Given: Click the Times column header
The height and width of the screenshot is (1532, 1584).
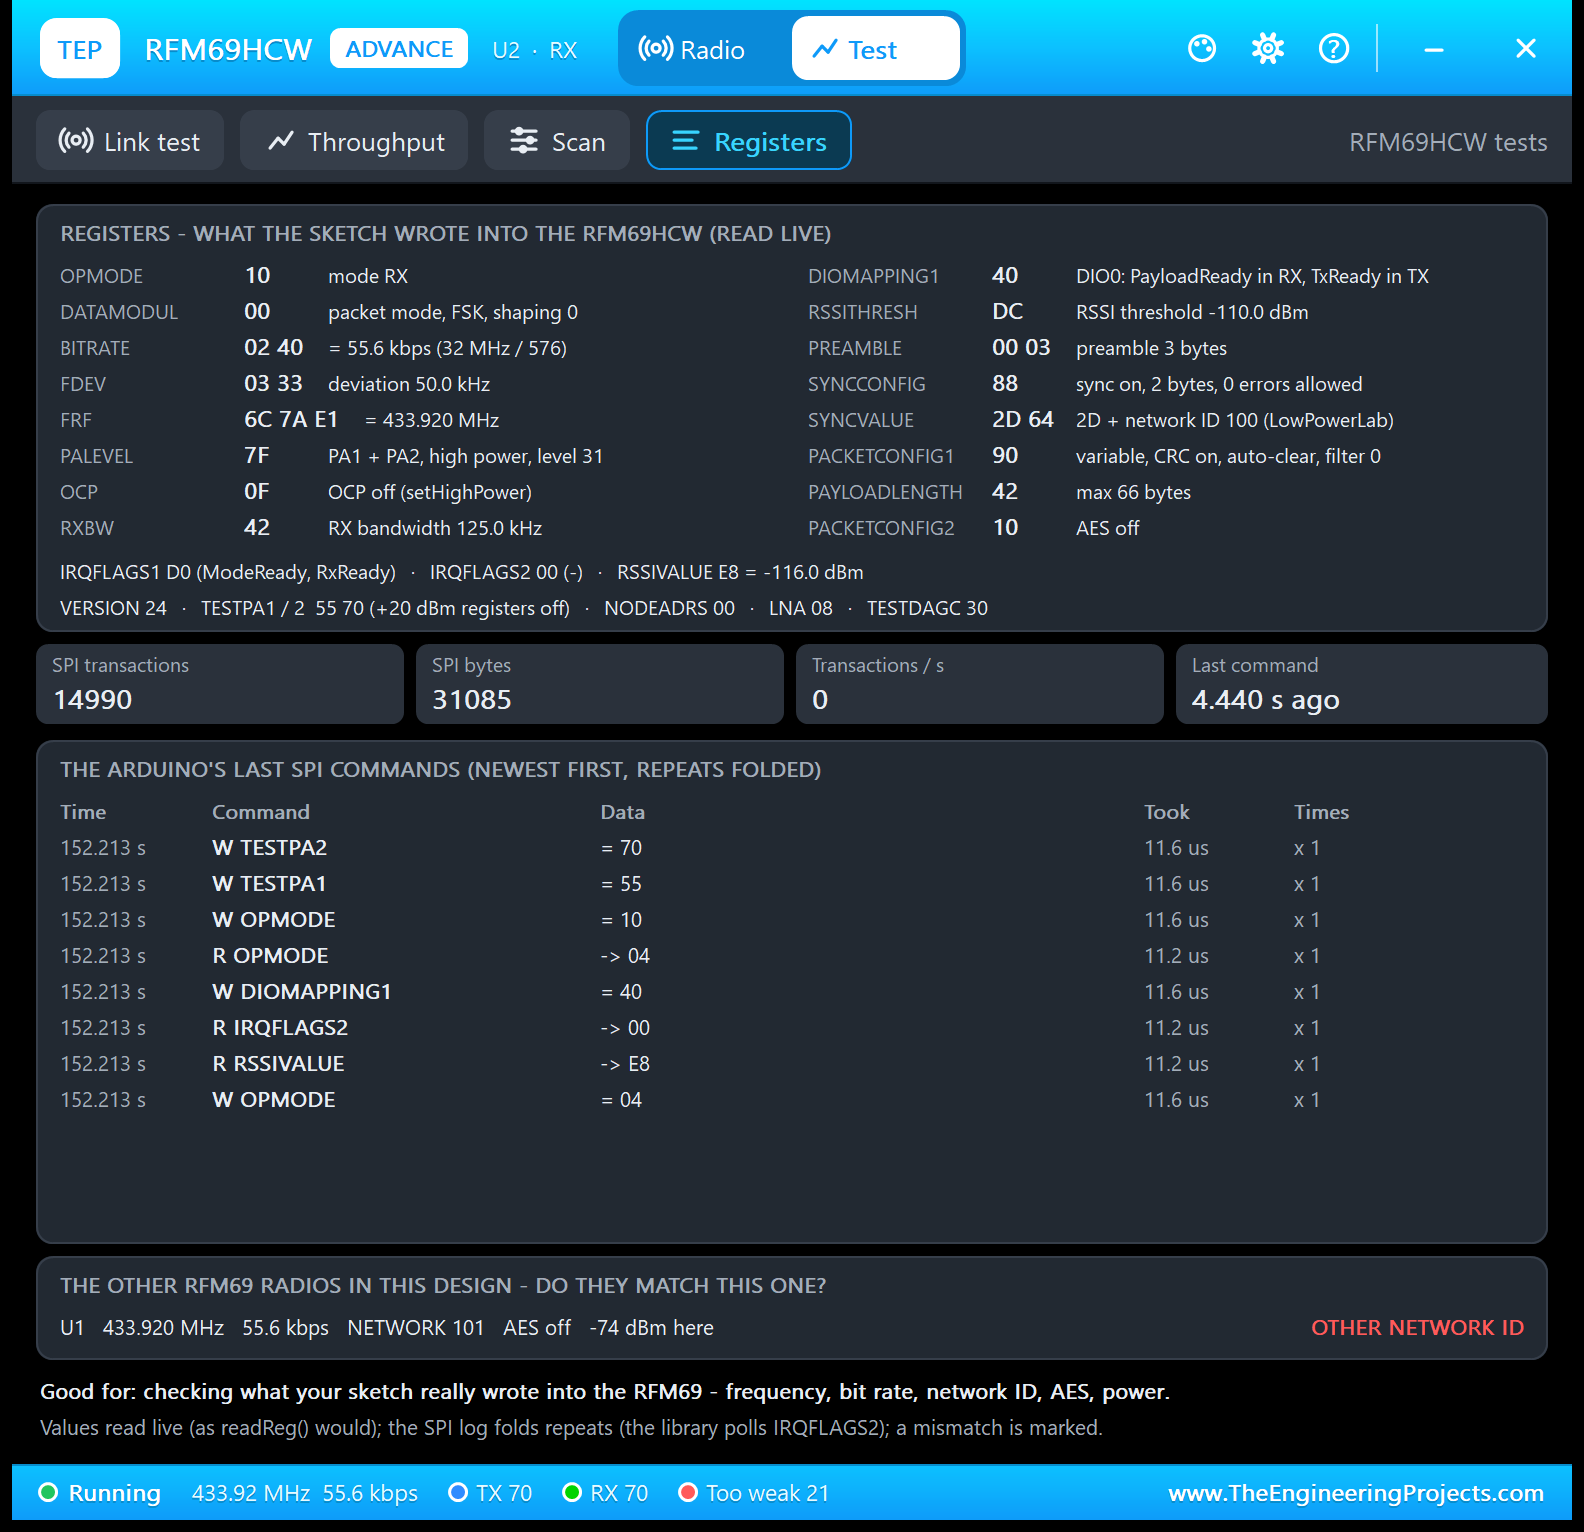Looking at the screenshot, I should pyautogui.click(x=1321, y=812).
